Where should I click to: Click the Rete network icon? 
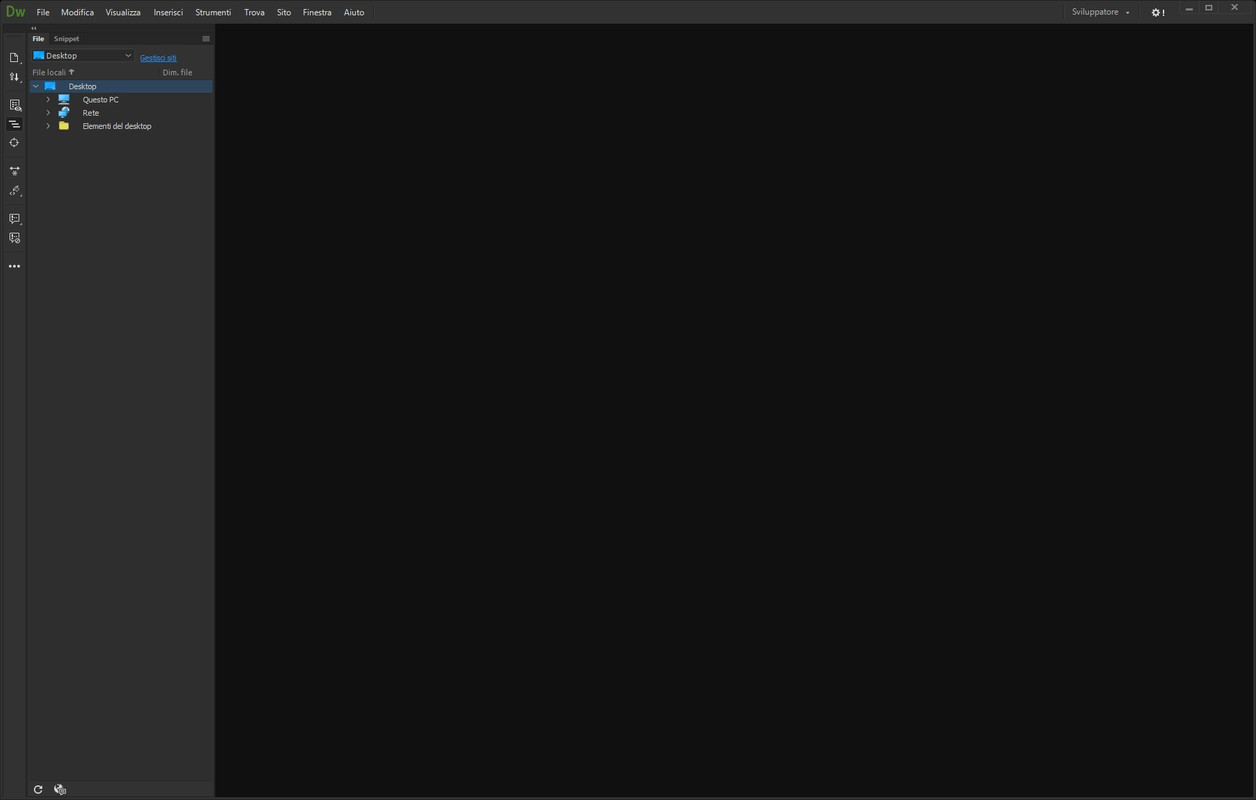click(64, 113)
